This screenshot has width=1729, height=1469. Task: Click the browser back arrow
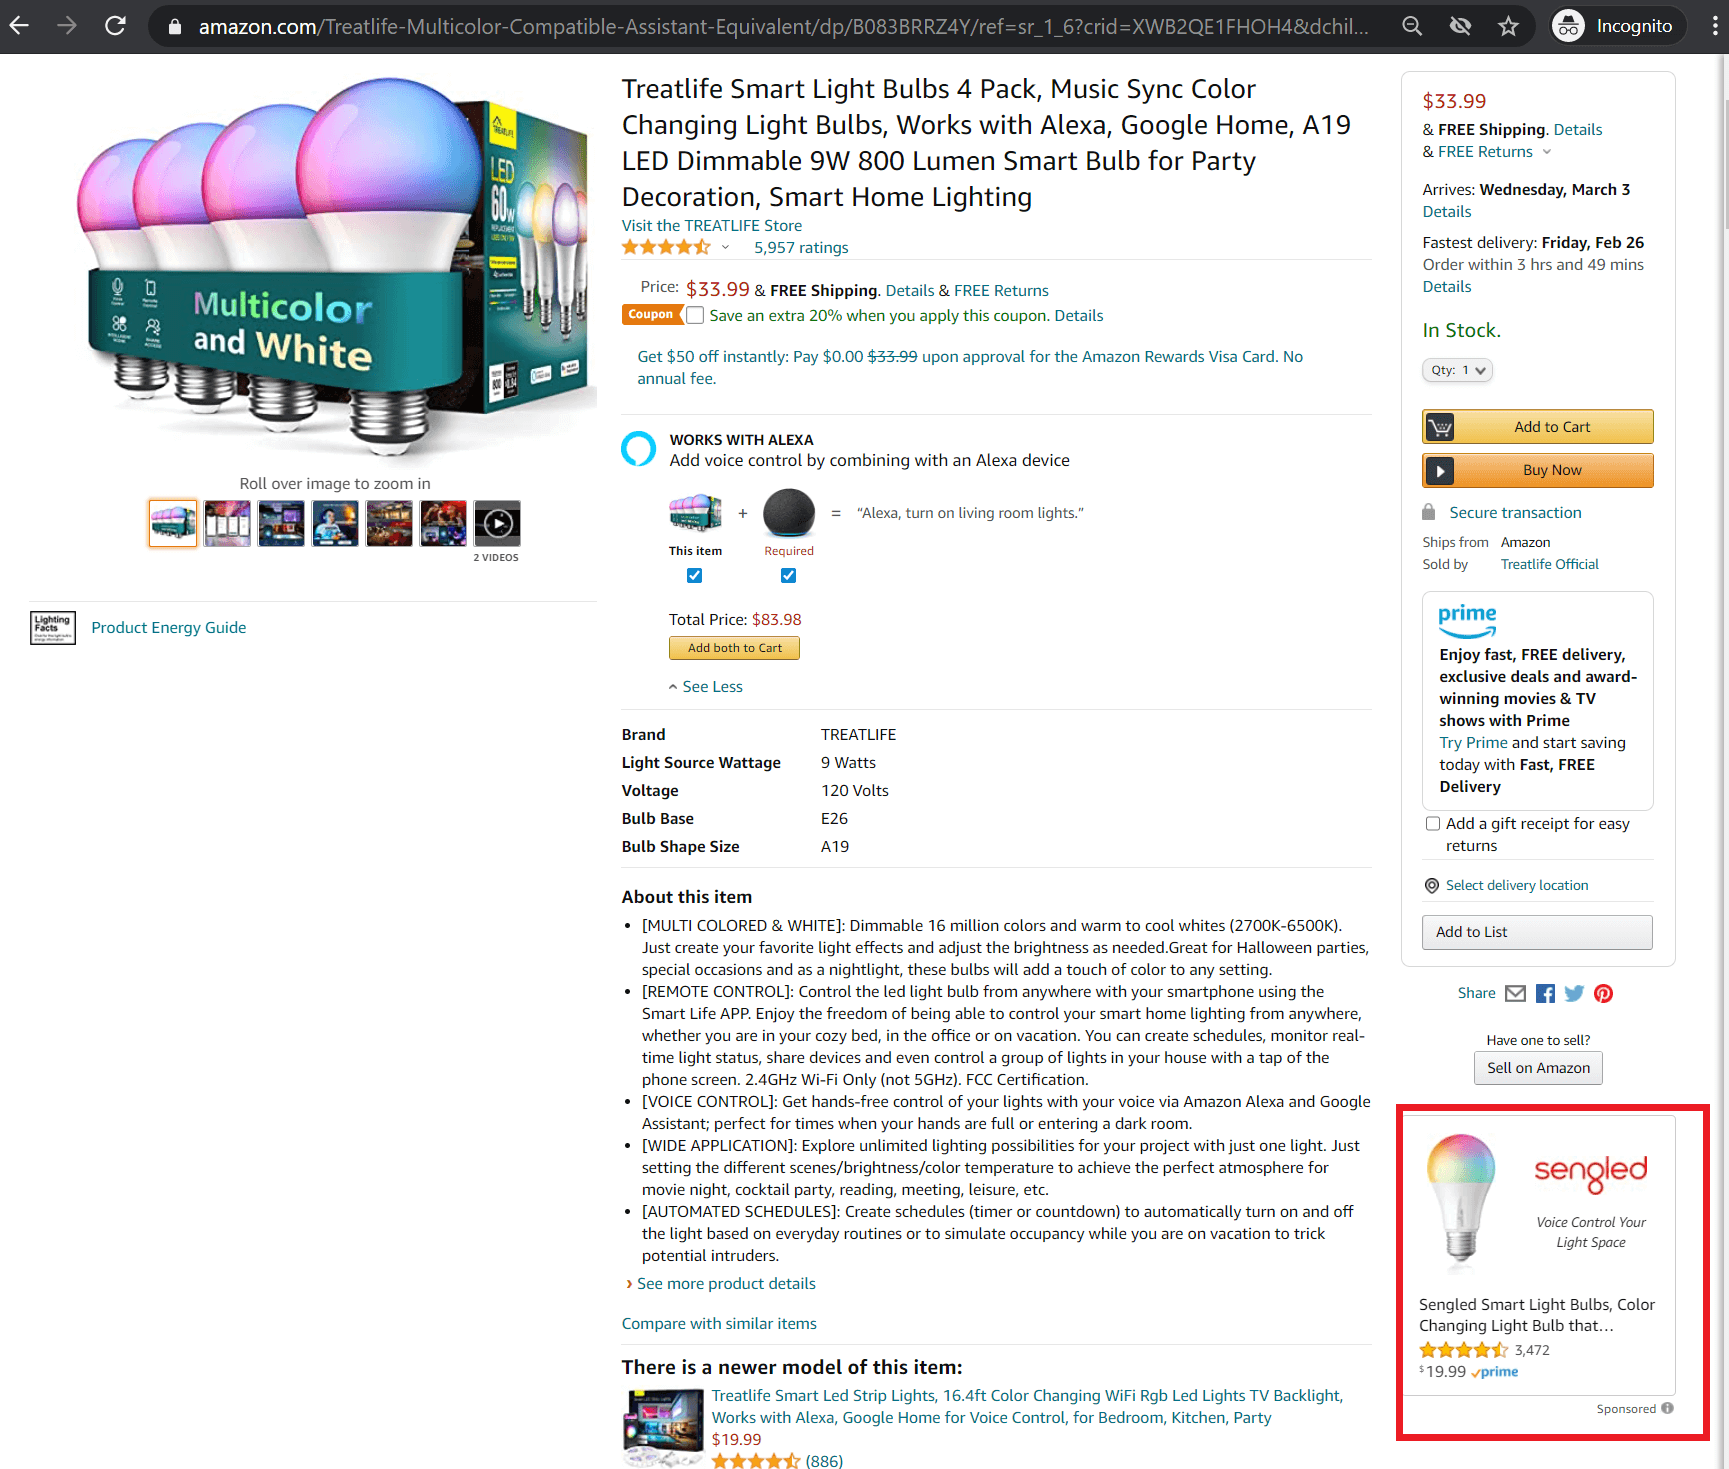point(19,26)
